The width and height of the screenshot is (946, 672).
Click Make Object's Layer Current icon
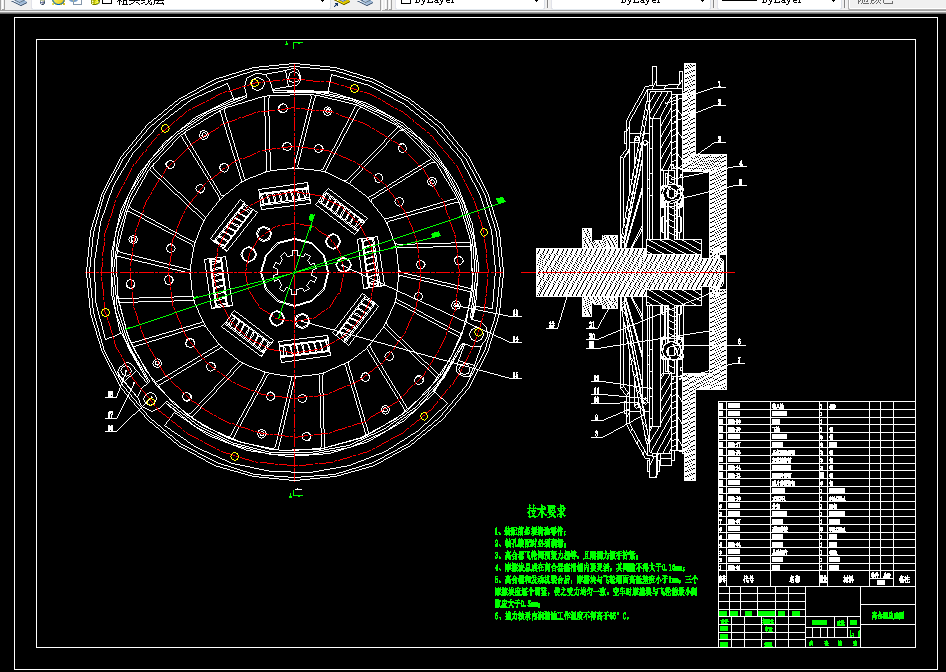(x=342, y=2)
